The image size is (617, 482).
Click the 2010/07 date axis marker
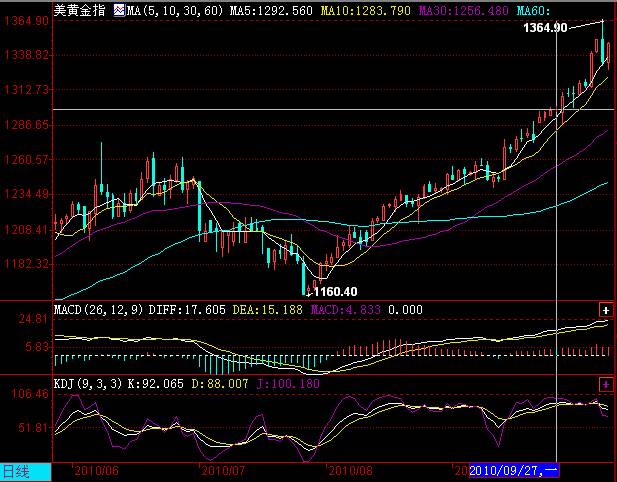pyautogui.click(x=223, y=471)
